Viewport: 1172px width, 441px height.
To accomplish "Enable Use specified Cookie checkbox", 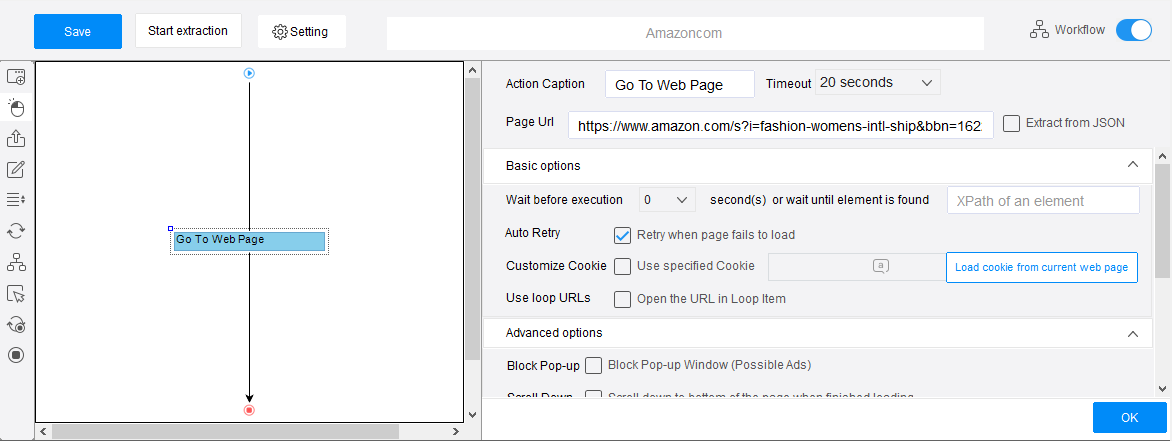I will [622, 266].
